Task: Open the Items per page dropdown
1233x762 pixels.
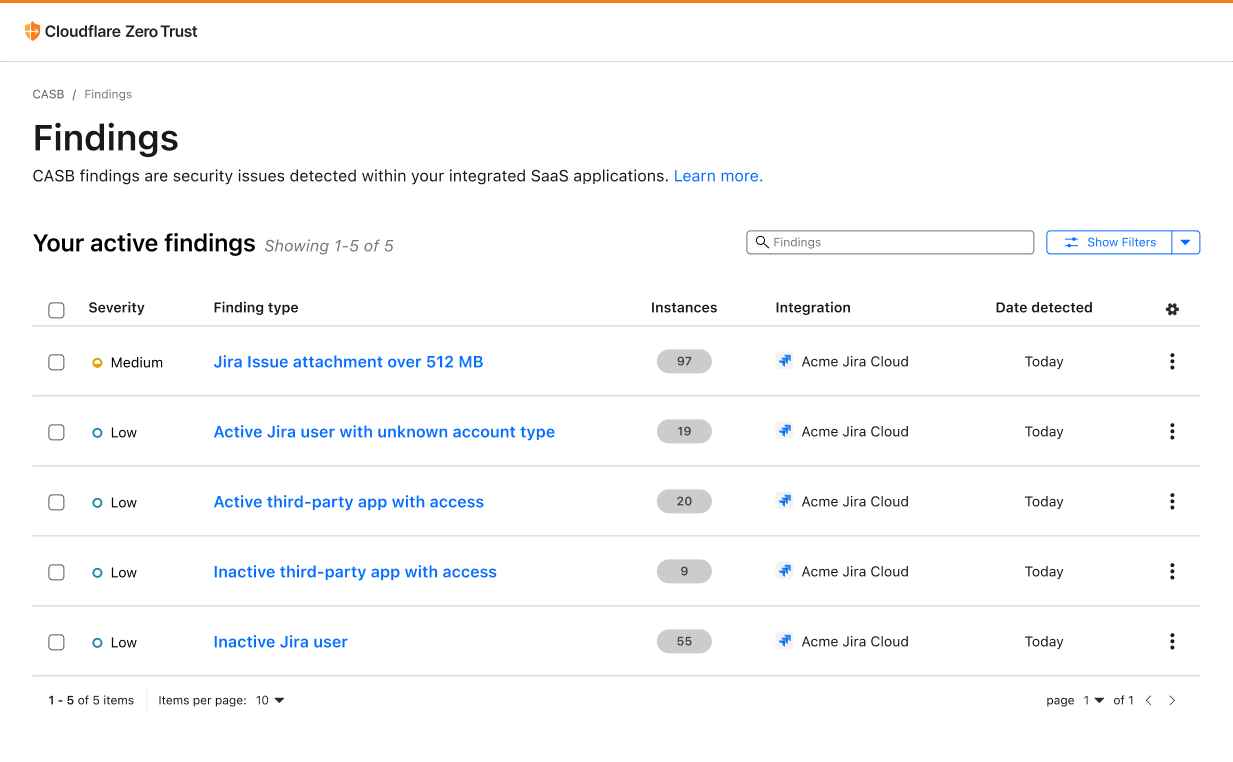Action: (x=270, y=700)
